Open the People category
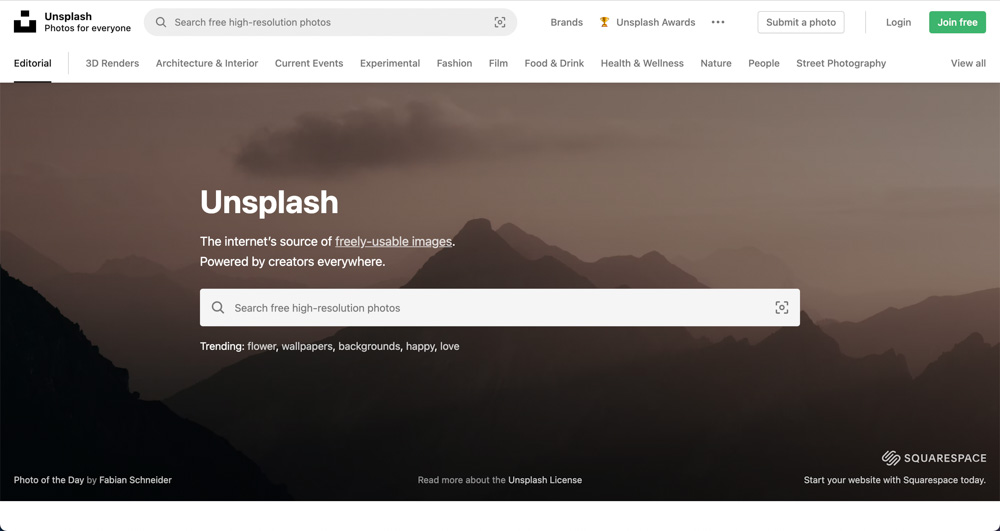 tap(763, 63)
